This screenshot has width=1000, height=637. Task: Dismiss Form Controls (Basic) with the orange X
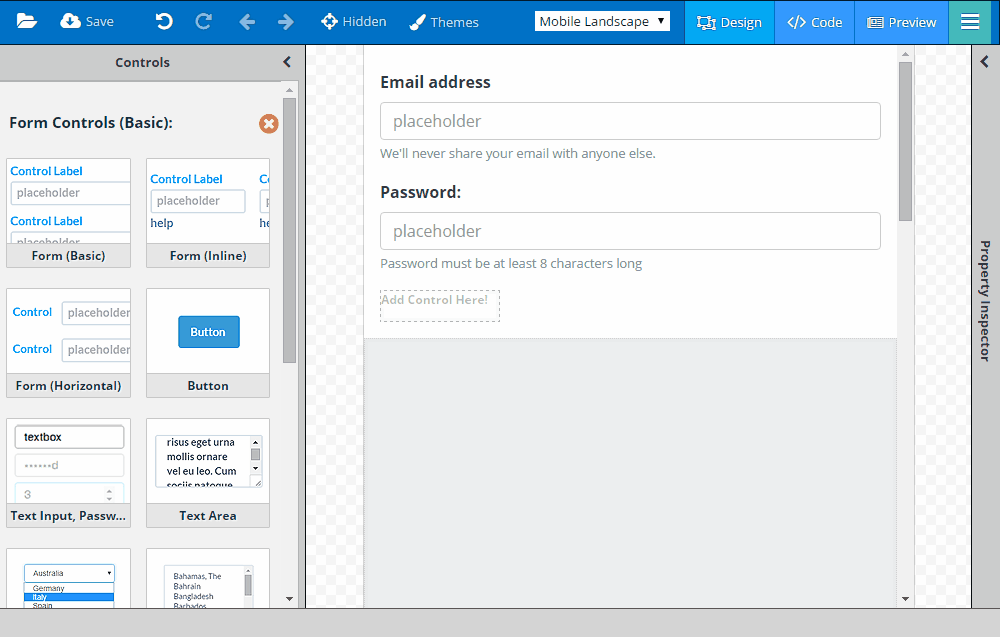268,123
